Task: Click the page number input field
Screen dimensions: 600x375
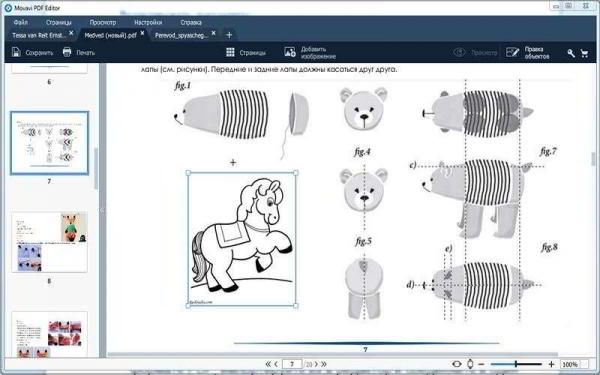Action: (x=292, y=364)
